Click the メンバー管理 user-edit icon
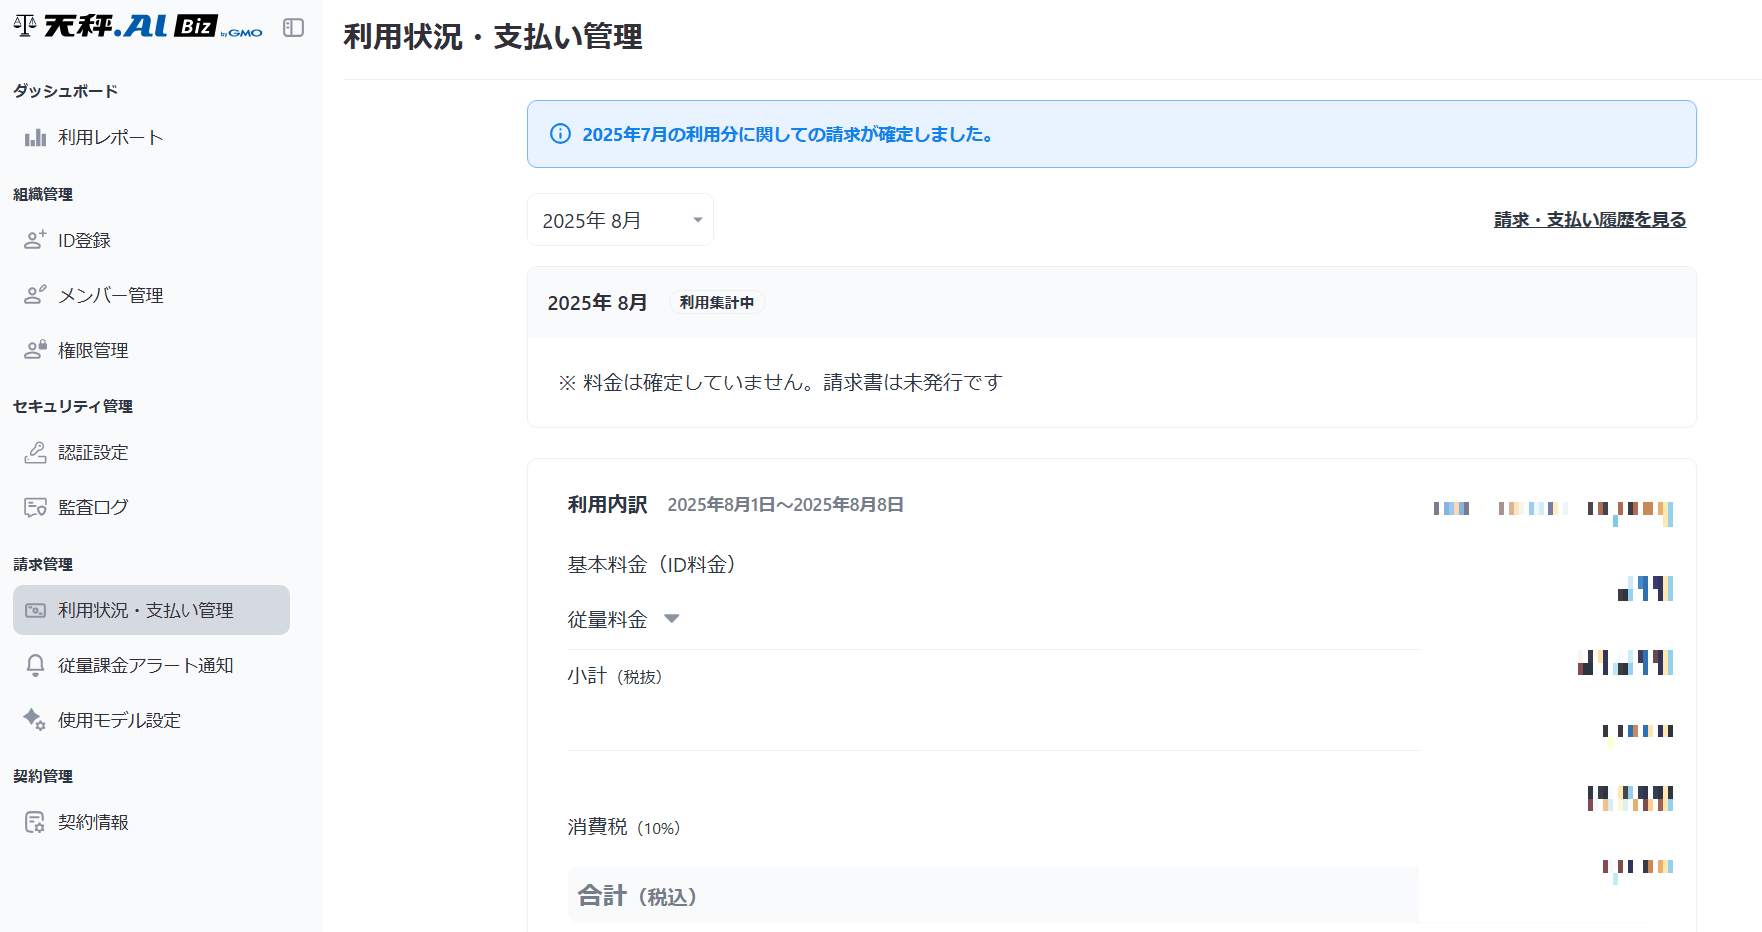The height and width of the screenshot is (932, 1762). [35, 295]
